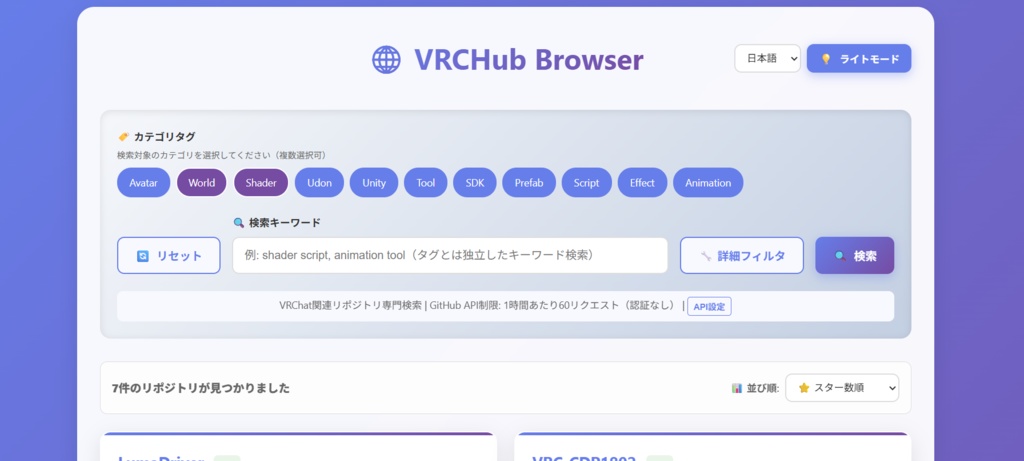
Task: Enable the Unity category tag
Action: [374, 183]
